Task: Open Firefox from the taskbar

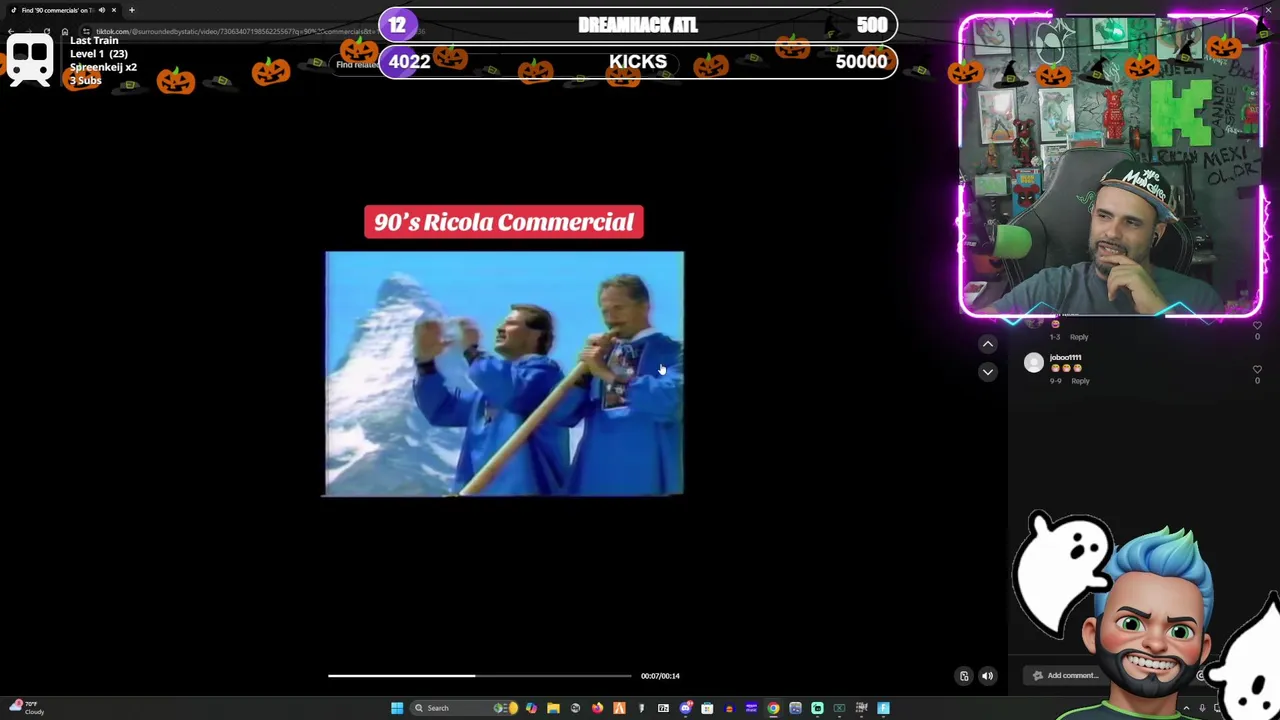Action: tap(597, 708)
